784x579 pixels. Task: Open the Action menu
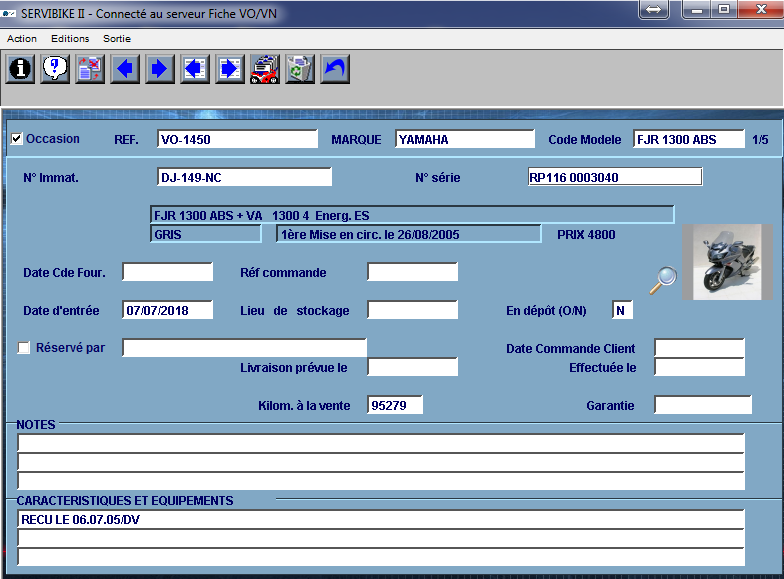click(22, 39)
